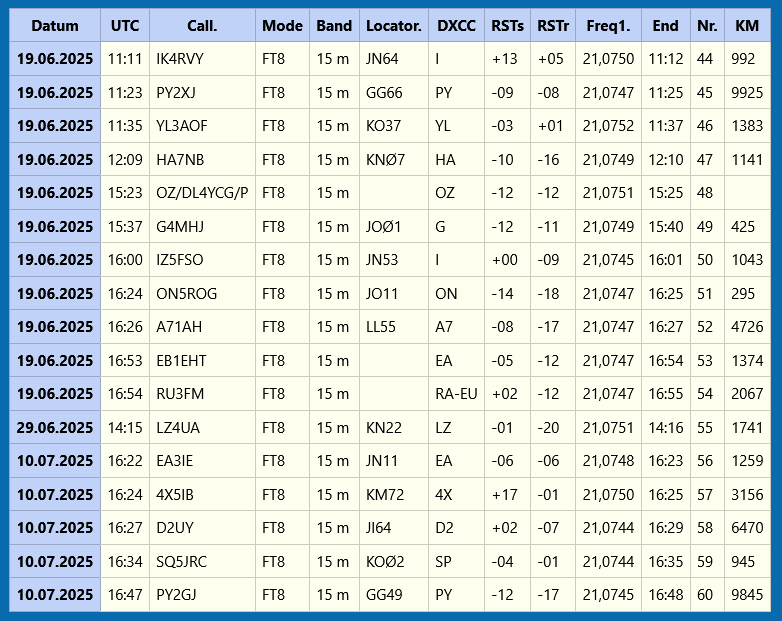
Task: Click distance value 9925
Action: 747,93
